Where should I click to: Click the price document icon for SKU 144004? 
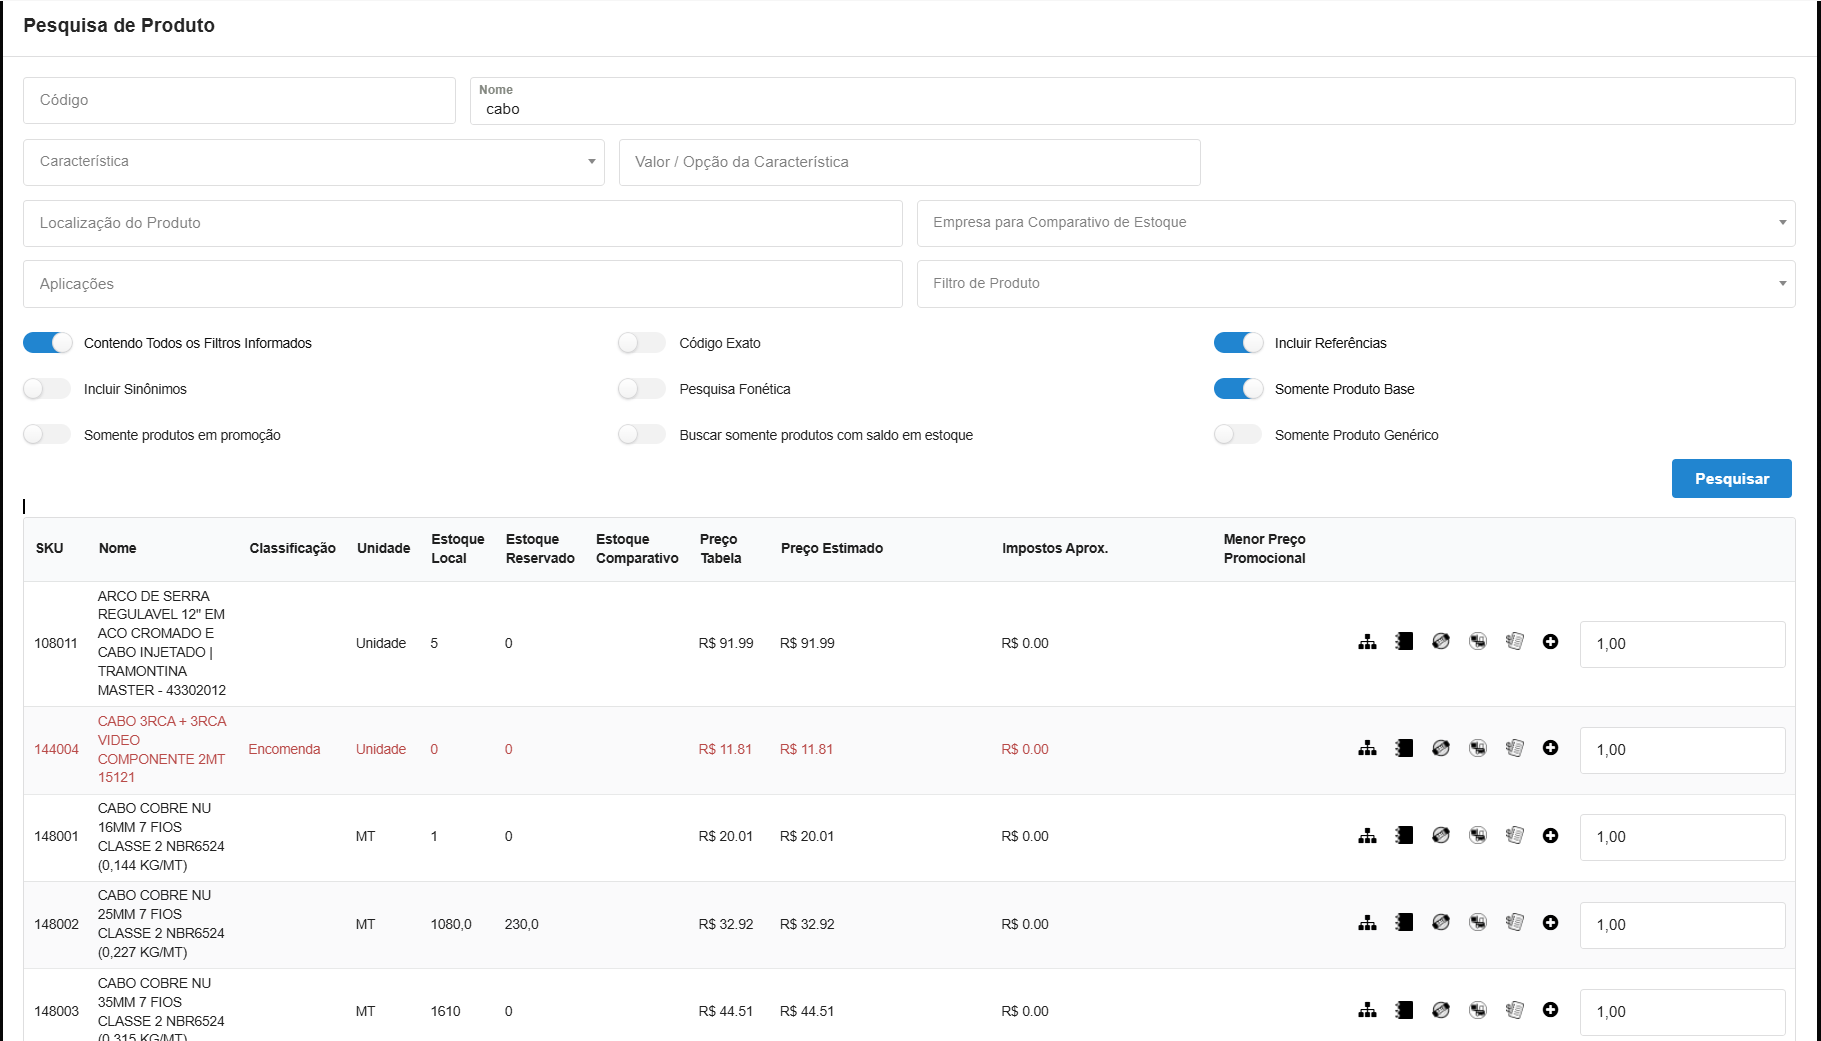(x=1514, y=748)
